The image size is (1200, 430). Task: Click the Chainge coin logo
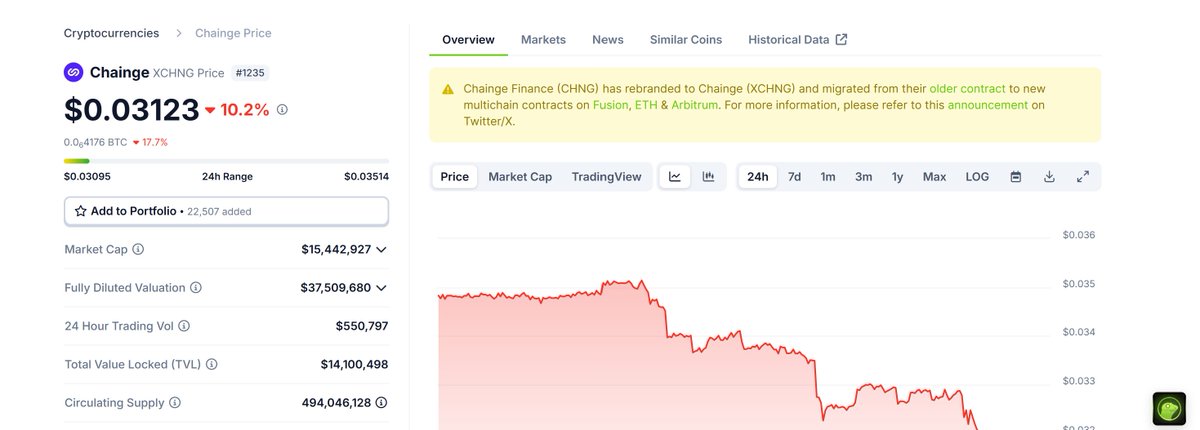pyautogui.click(x=73, y=72)
